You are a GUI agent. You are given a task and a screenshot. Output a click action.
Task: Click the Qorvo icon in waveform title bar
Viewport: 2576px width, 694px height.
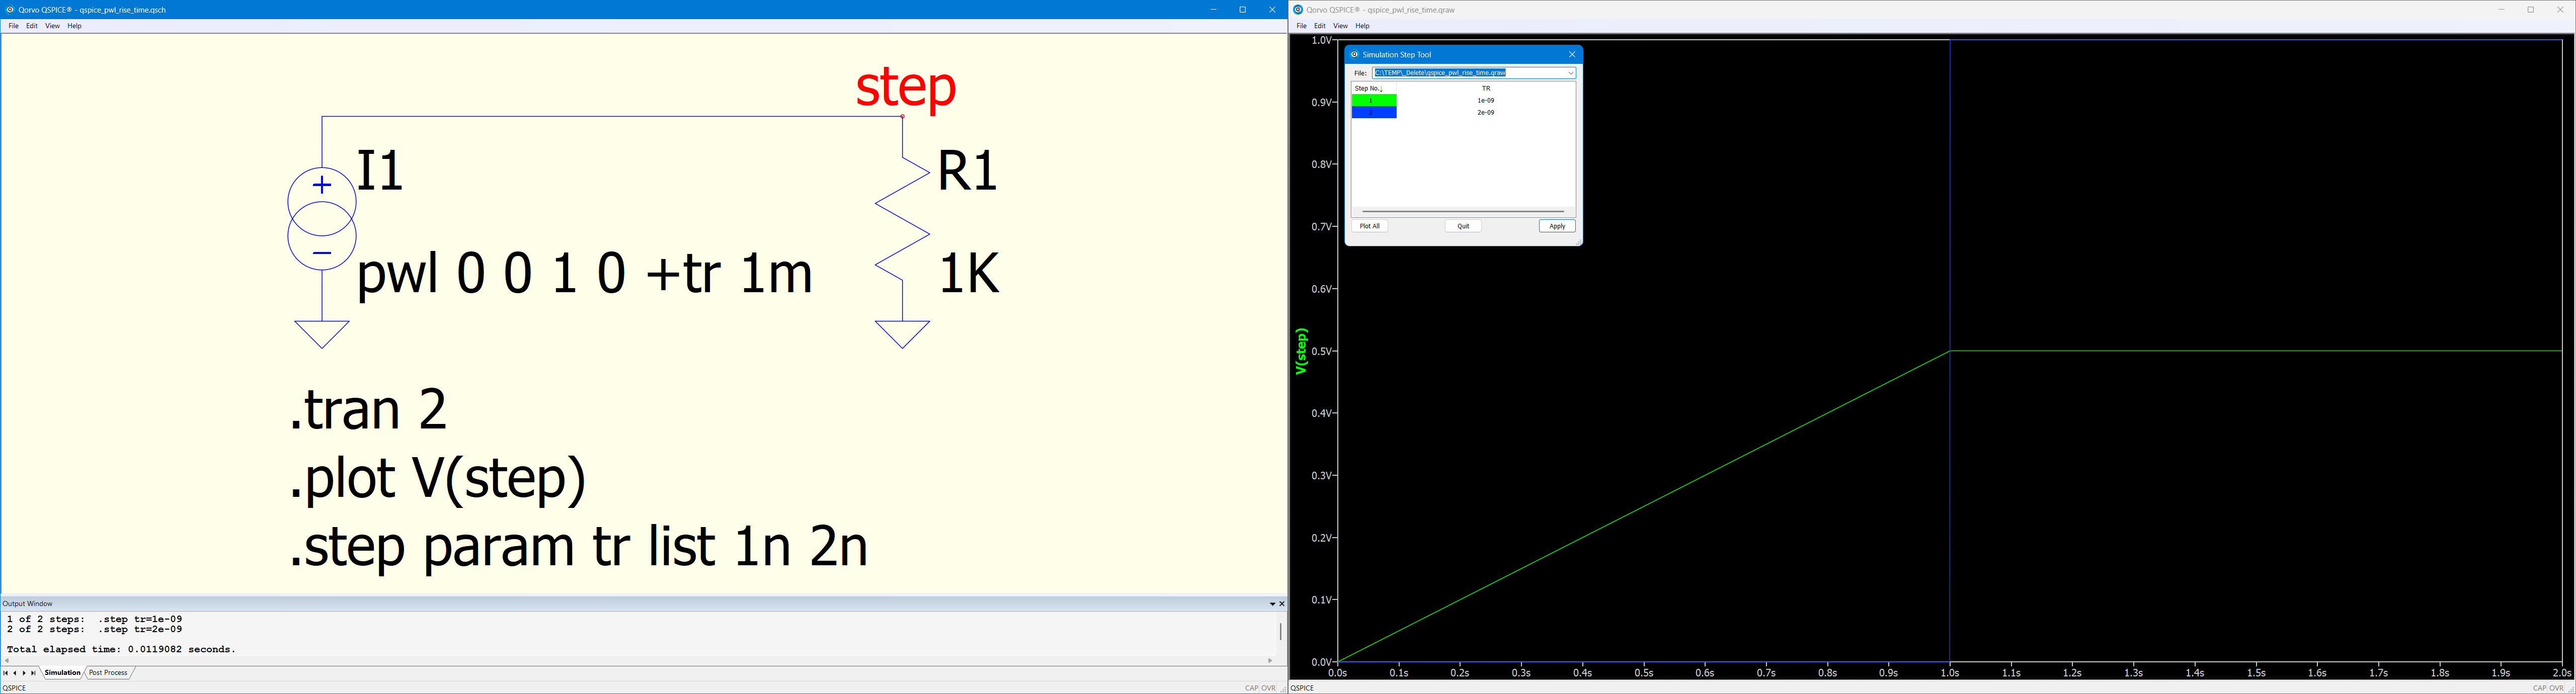click(x=1298, y=10)
